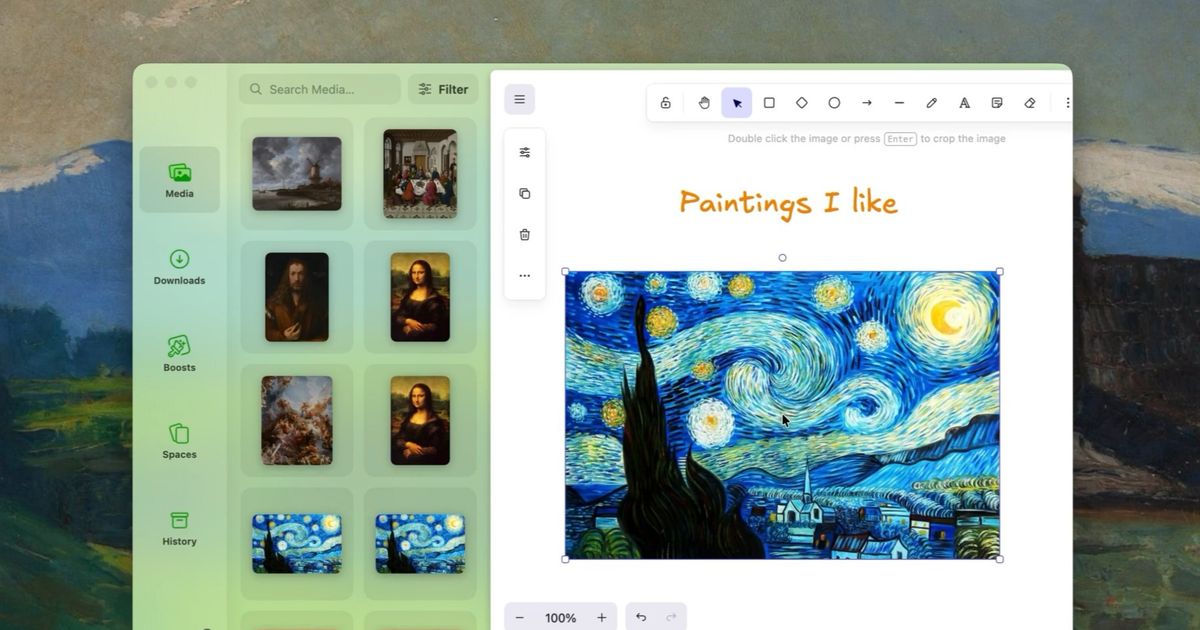Choose the sticky note tool
This screenshot has width=1200, height=630.
[x=997, y=103]
